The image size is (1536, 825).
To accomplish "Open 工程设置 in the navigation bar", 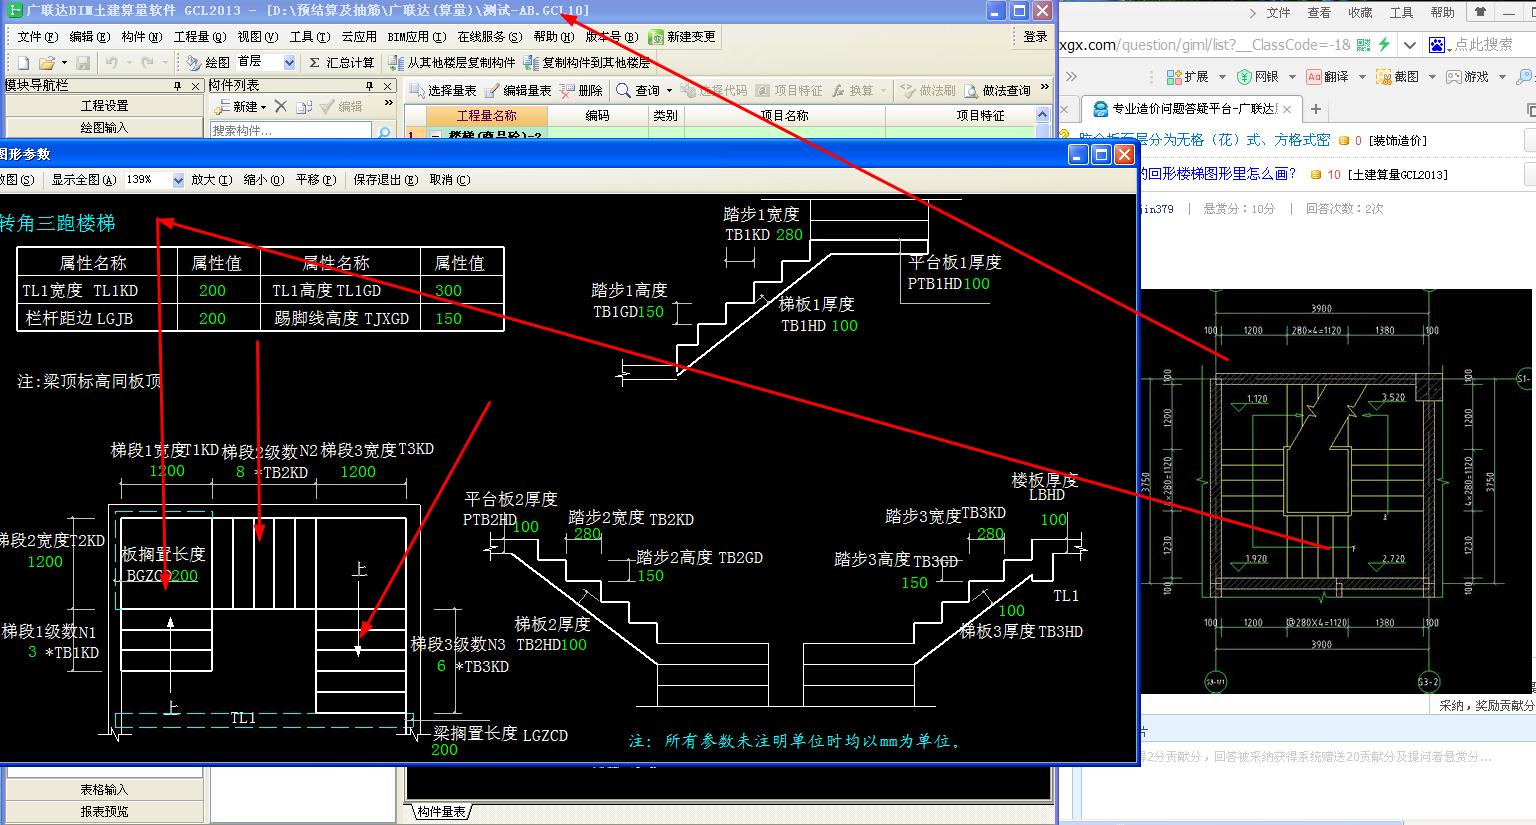I will click(104, 105).
